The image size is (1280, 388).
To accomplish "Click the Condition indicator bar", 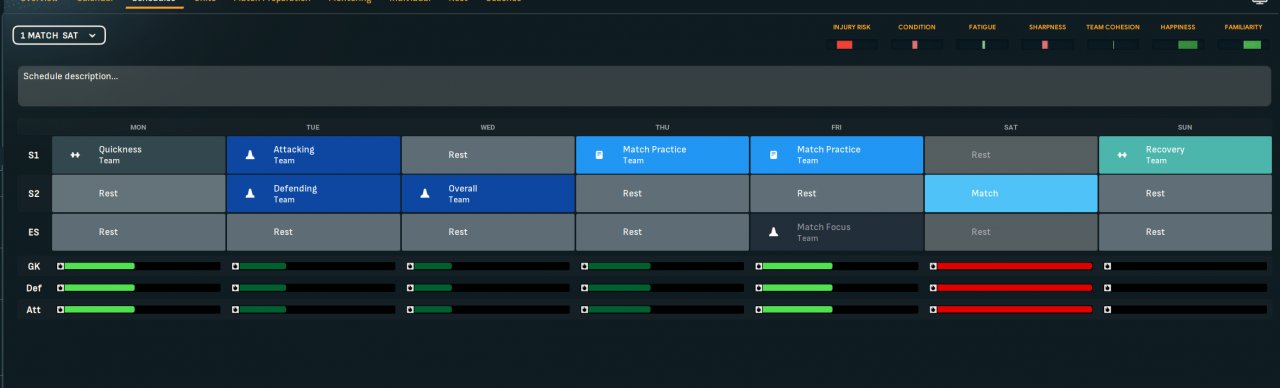I will pos(917,45).
